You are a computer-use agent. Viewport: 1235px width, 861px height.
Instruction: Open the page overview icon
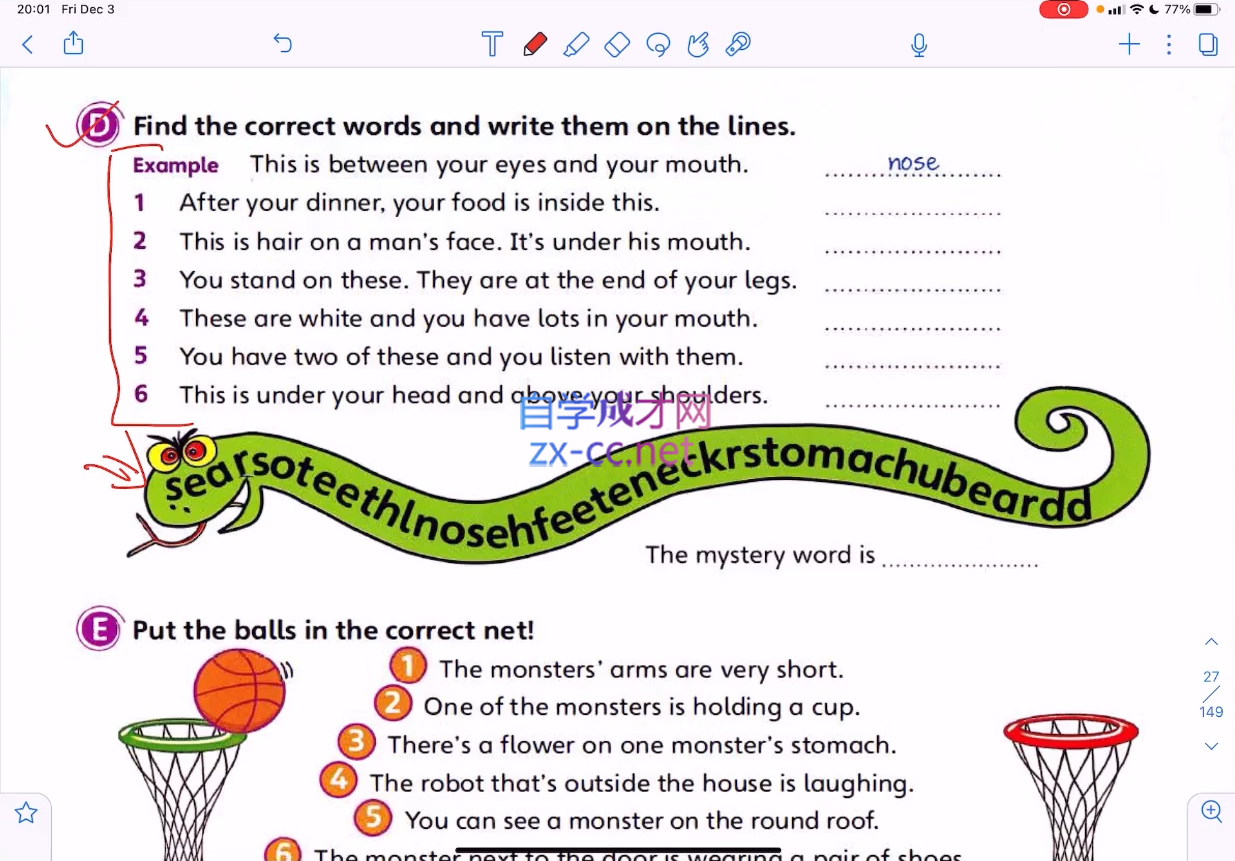(x=1208, y=44)
